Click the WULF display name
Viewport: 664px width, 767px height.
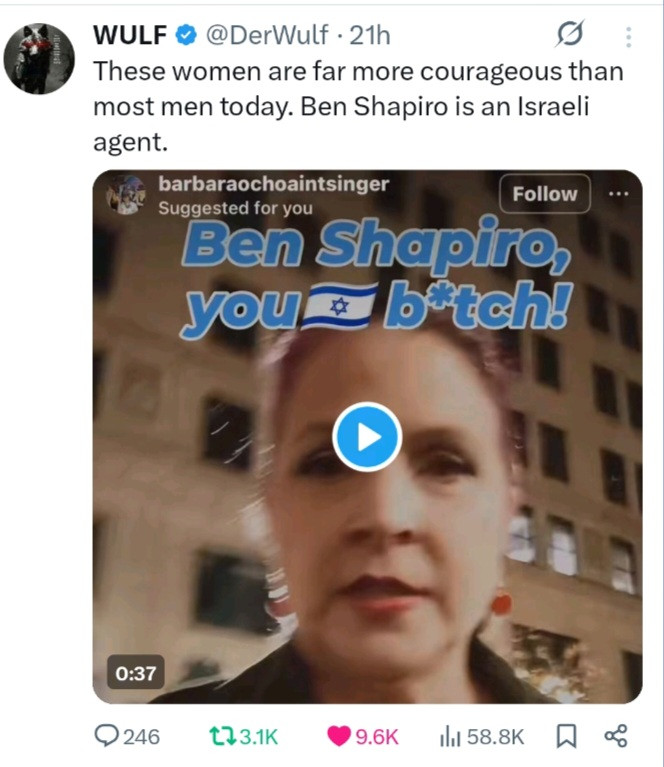[130, 35]
